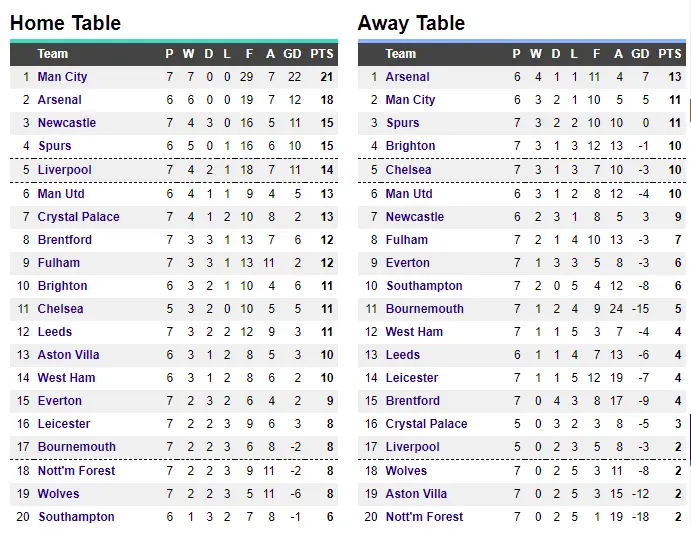The width and height of the screenshot is (691, 543).
Task: Open Man City link in Home Table
Action: point(62,77)
